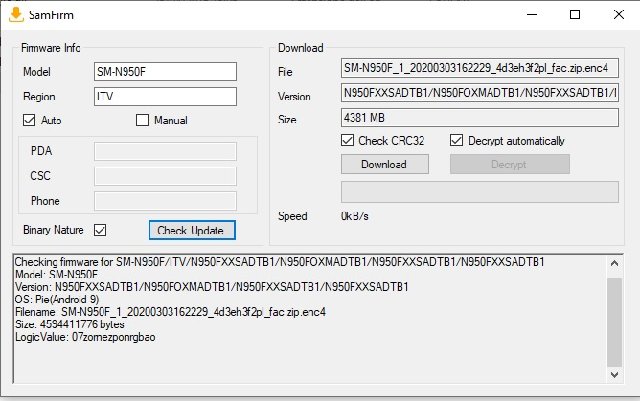Click the empty download progress bar
This screenshot has width=640, height=401.
point(480,192)
